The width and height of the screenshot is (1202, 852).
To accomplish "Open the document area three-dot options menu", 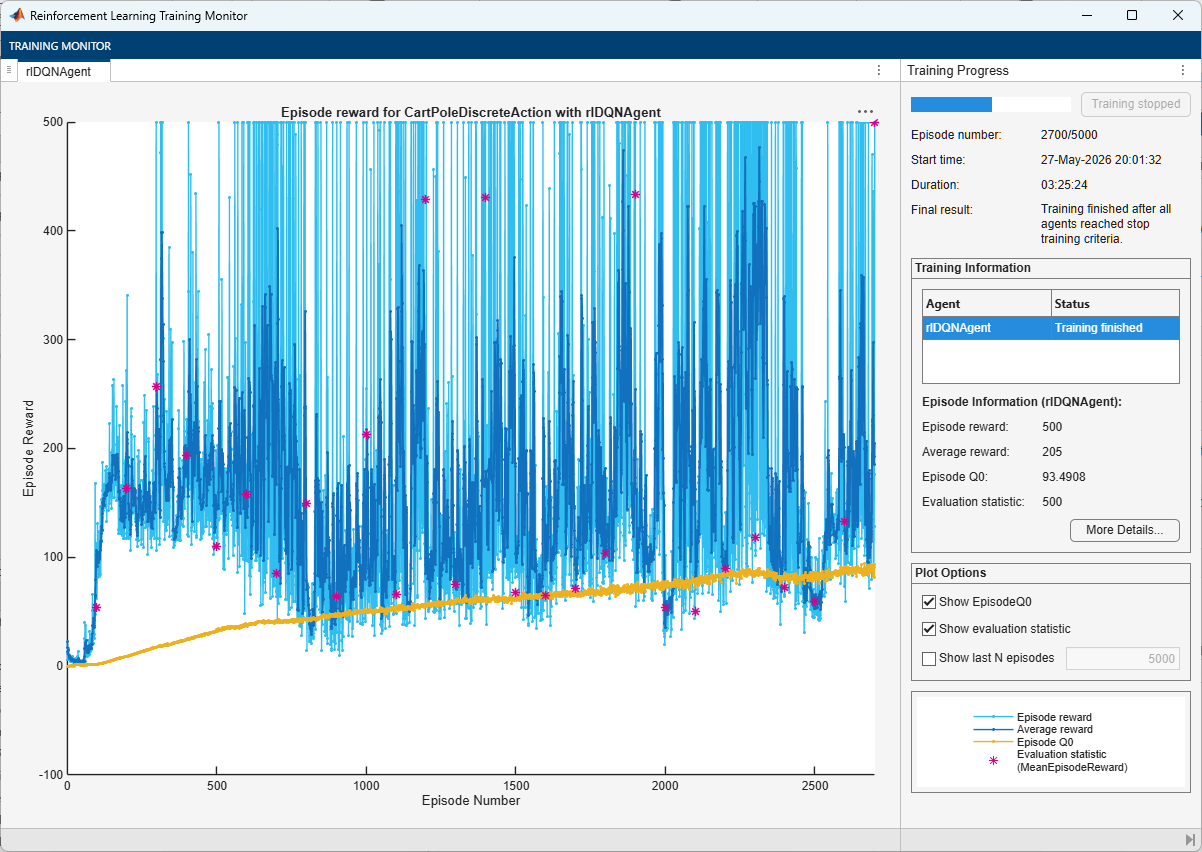I will point(879,70).
